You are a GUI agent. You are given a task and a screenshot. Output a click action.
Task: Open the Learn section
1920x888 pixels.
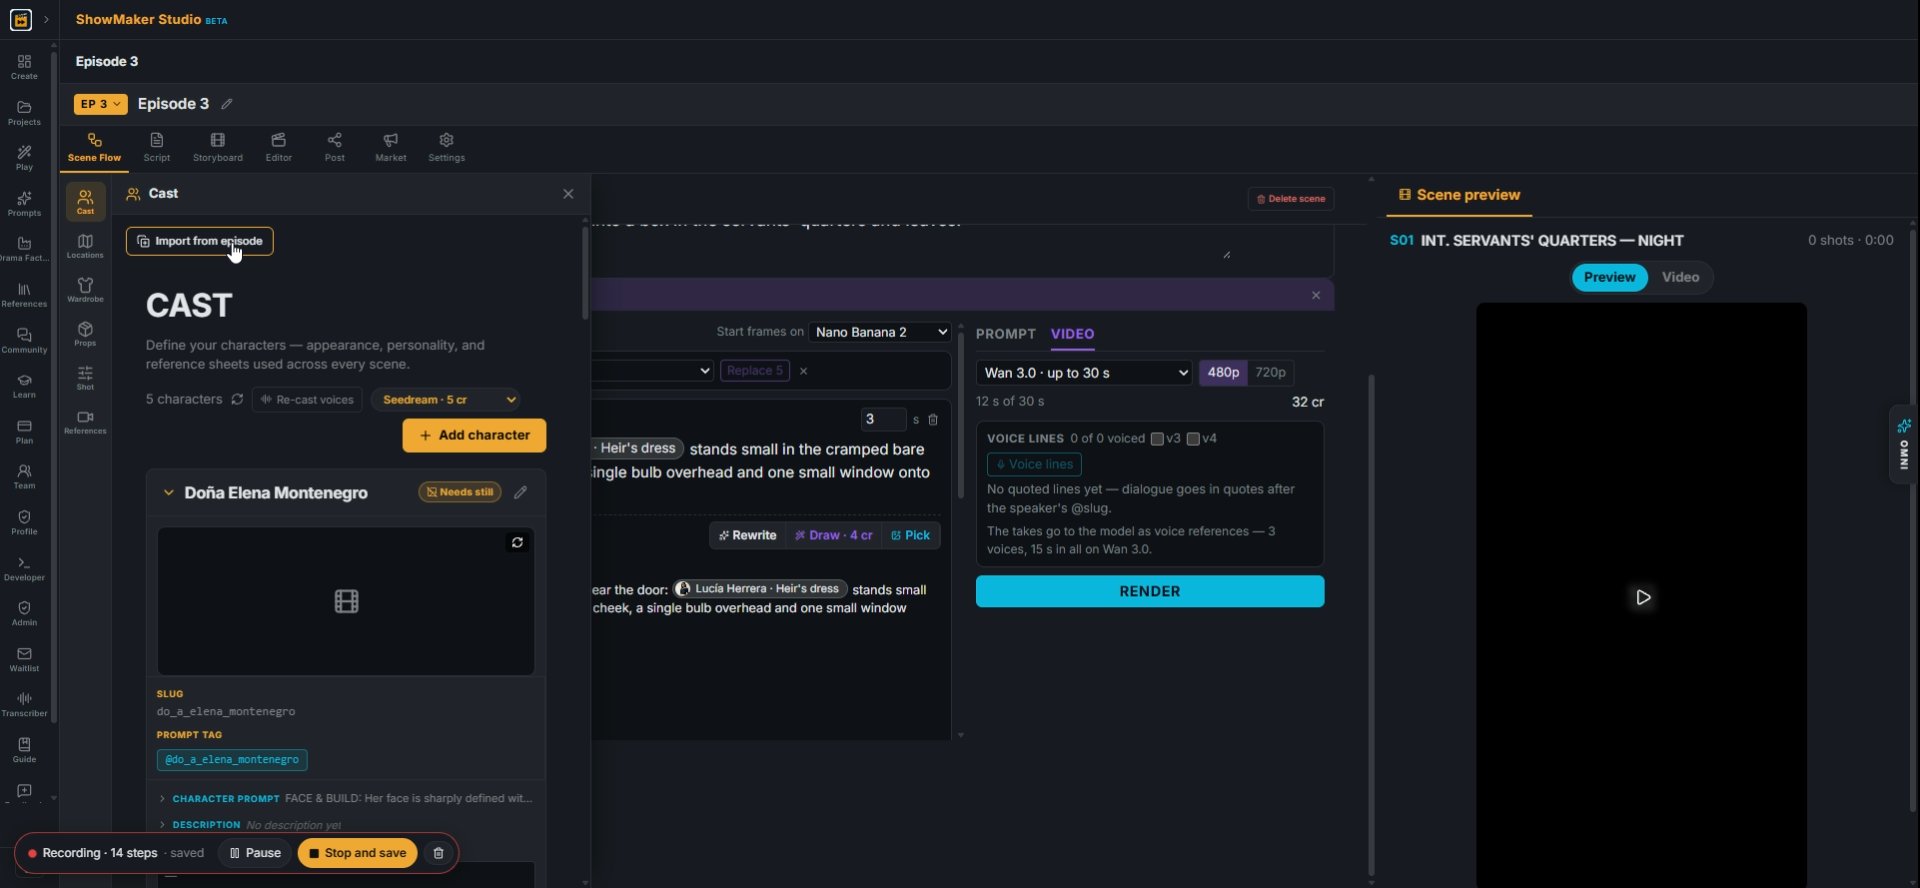pyautogui.click(x=24, y=386)
